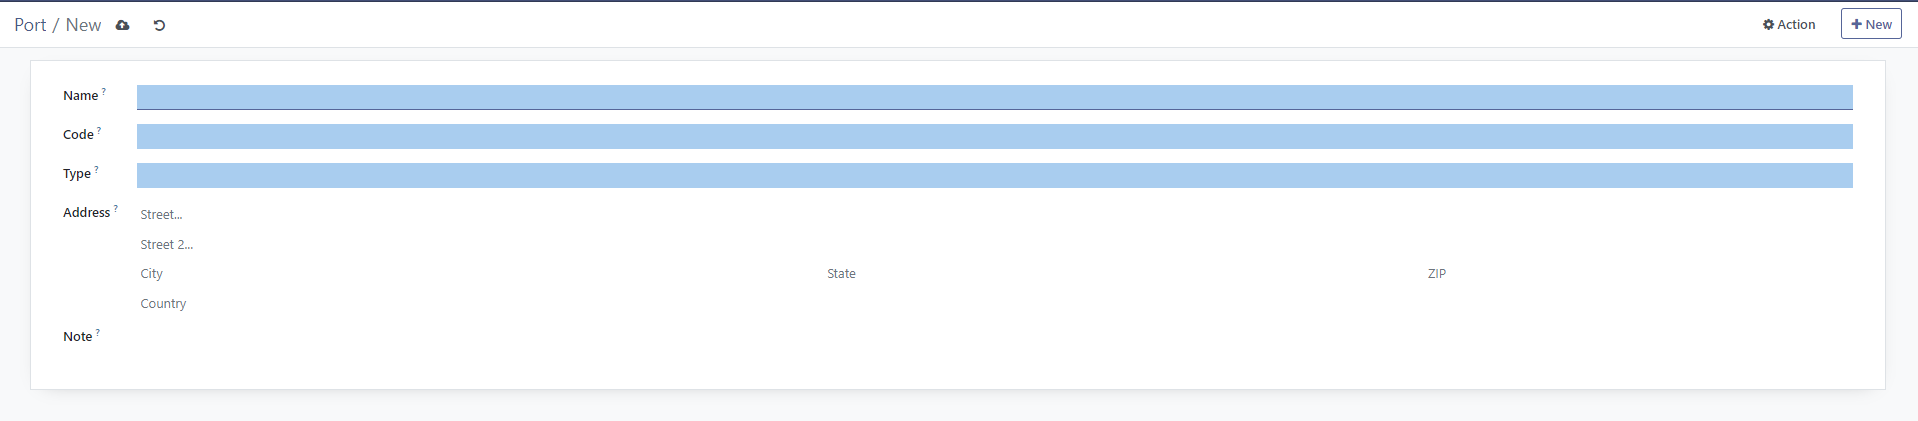Click the help question mark beside Note

98,332
